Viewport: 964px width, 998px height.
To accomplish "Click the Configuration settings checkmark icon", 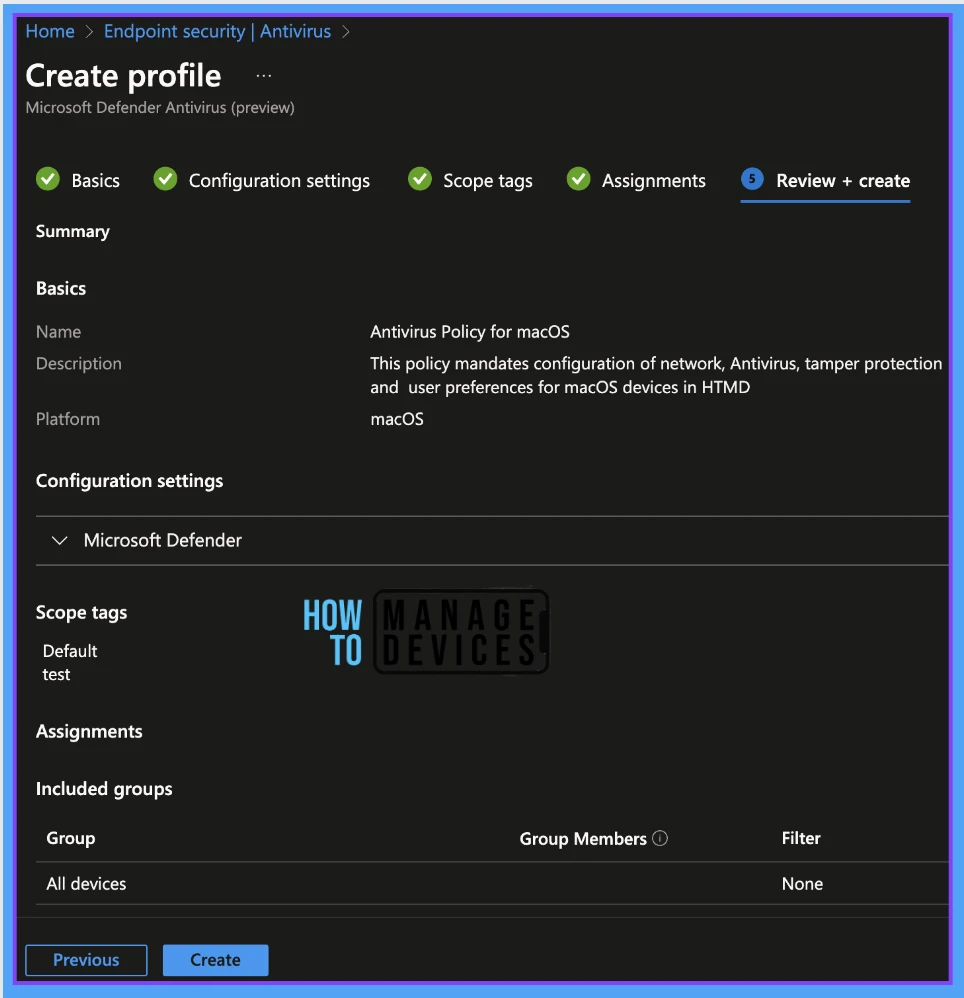I will click(x=165, y=179).
